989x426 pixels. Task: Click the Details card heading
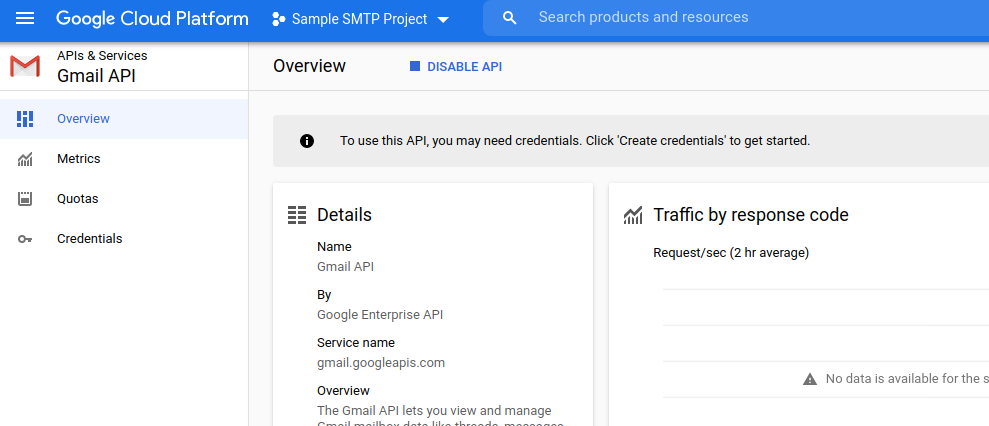pos(344,215)
